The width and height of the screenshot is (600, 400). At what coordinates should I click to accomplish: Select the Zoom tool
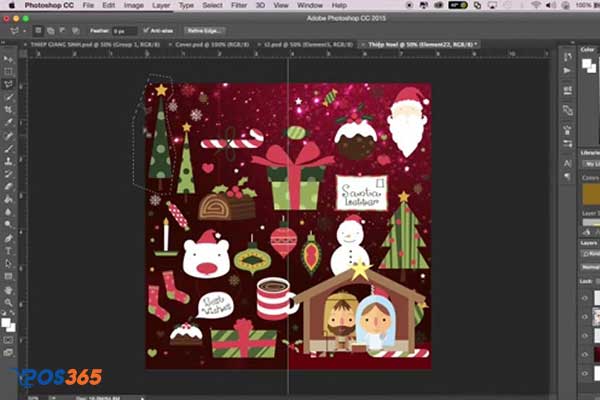[x=8, y=302]
